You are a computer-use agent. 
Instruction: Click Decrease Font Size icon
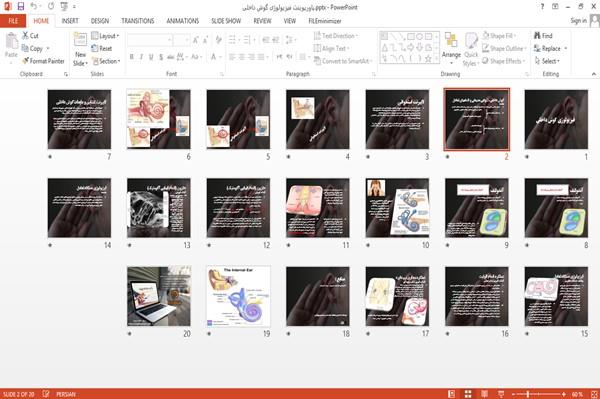[x=206, y=40]
